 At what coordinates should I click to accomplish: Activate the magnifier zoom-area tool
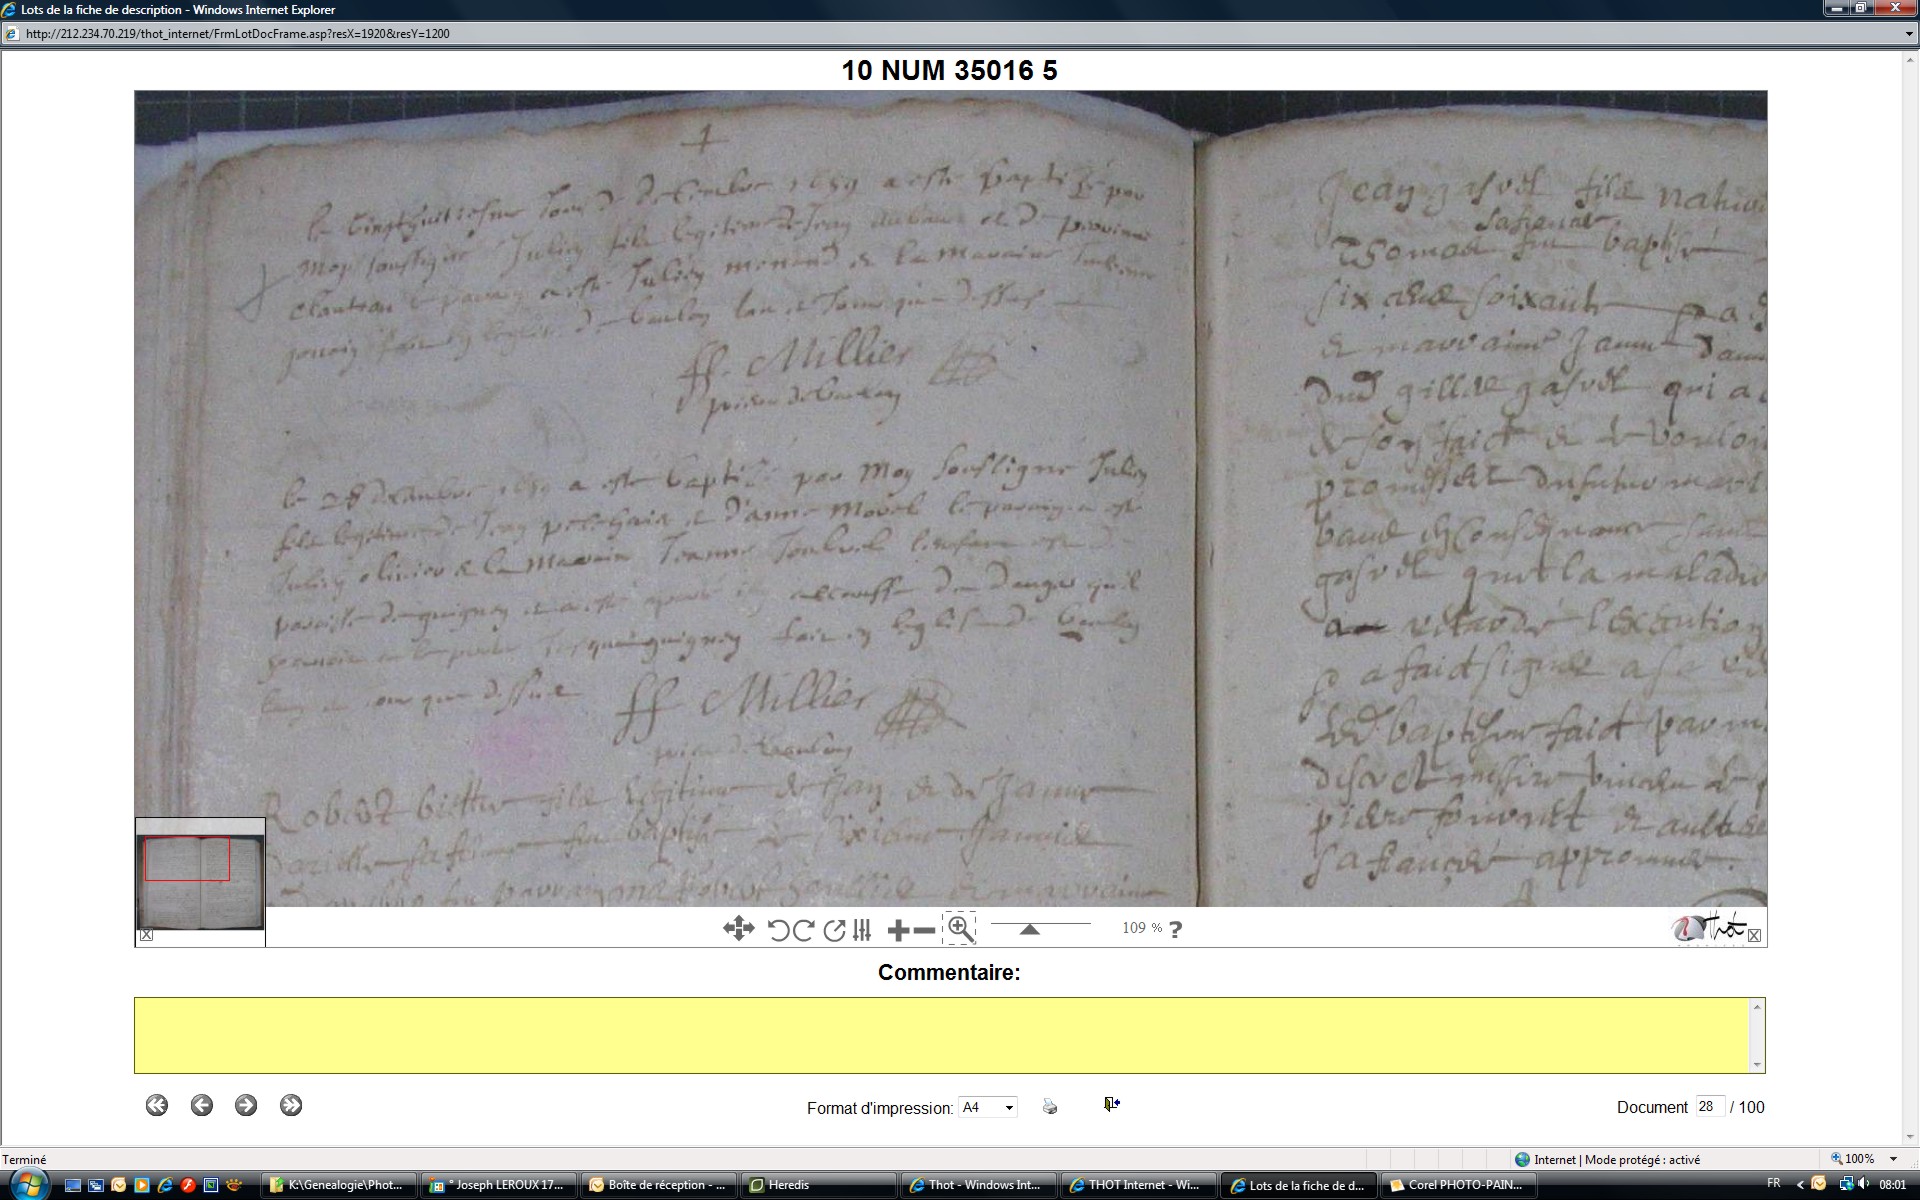click(x=960, y=929)
